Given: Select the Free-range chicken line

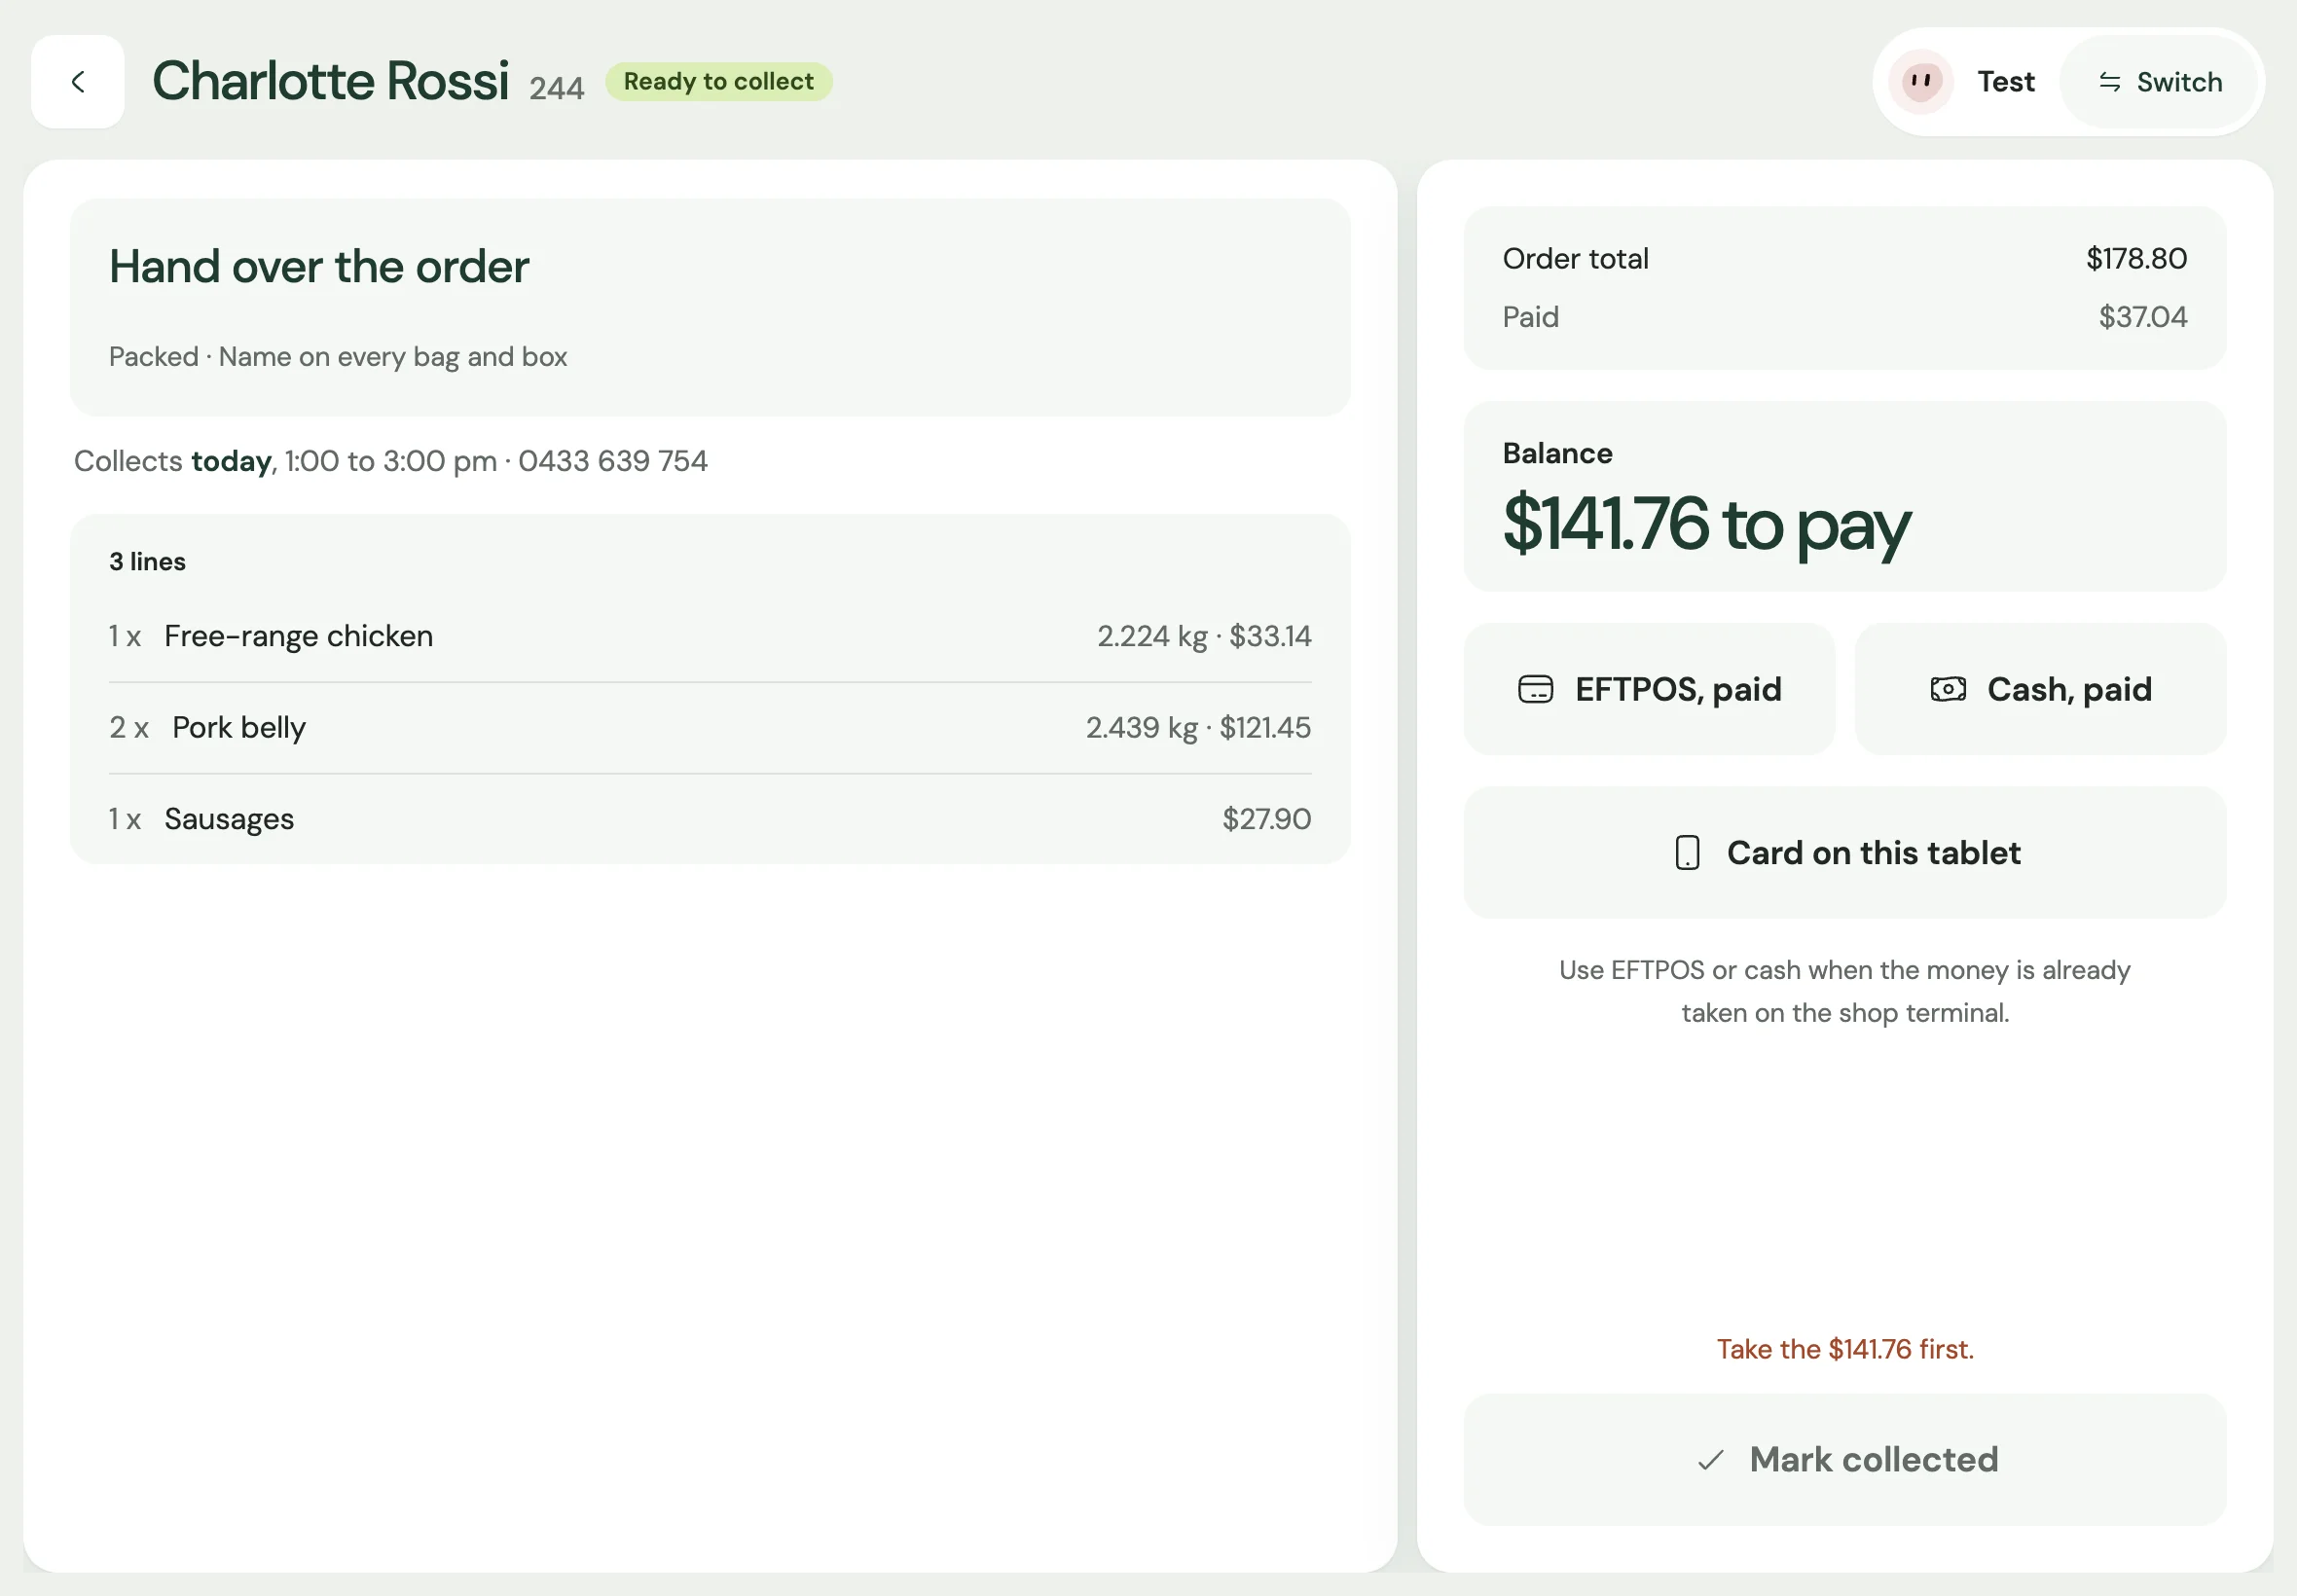Looking at the screenshot, I should (710, 637).
